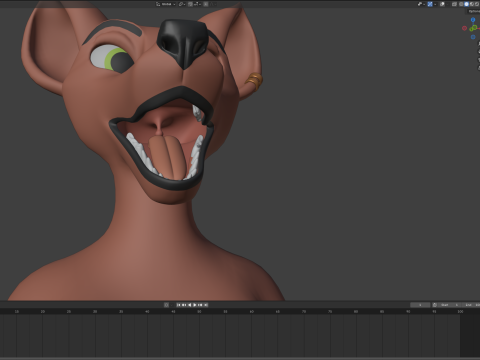Toggle viewport overlays
Screen dimensions: 480x360
442,4
